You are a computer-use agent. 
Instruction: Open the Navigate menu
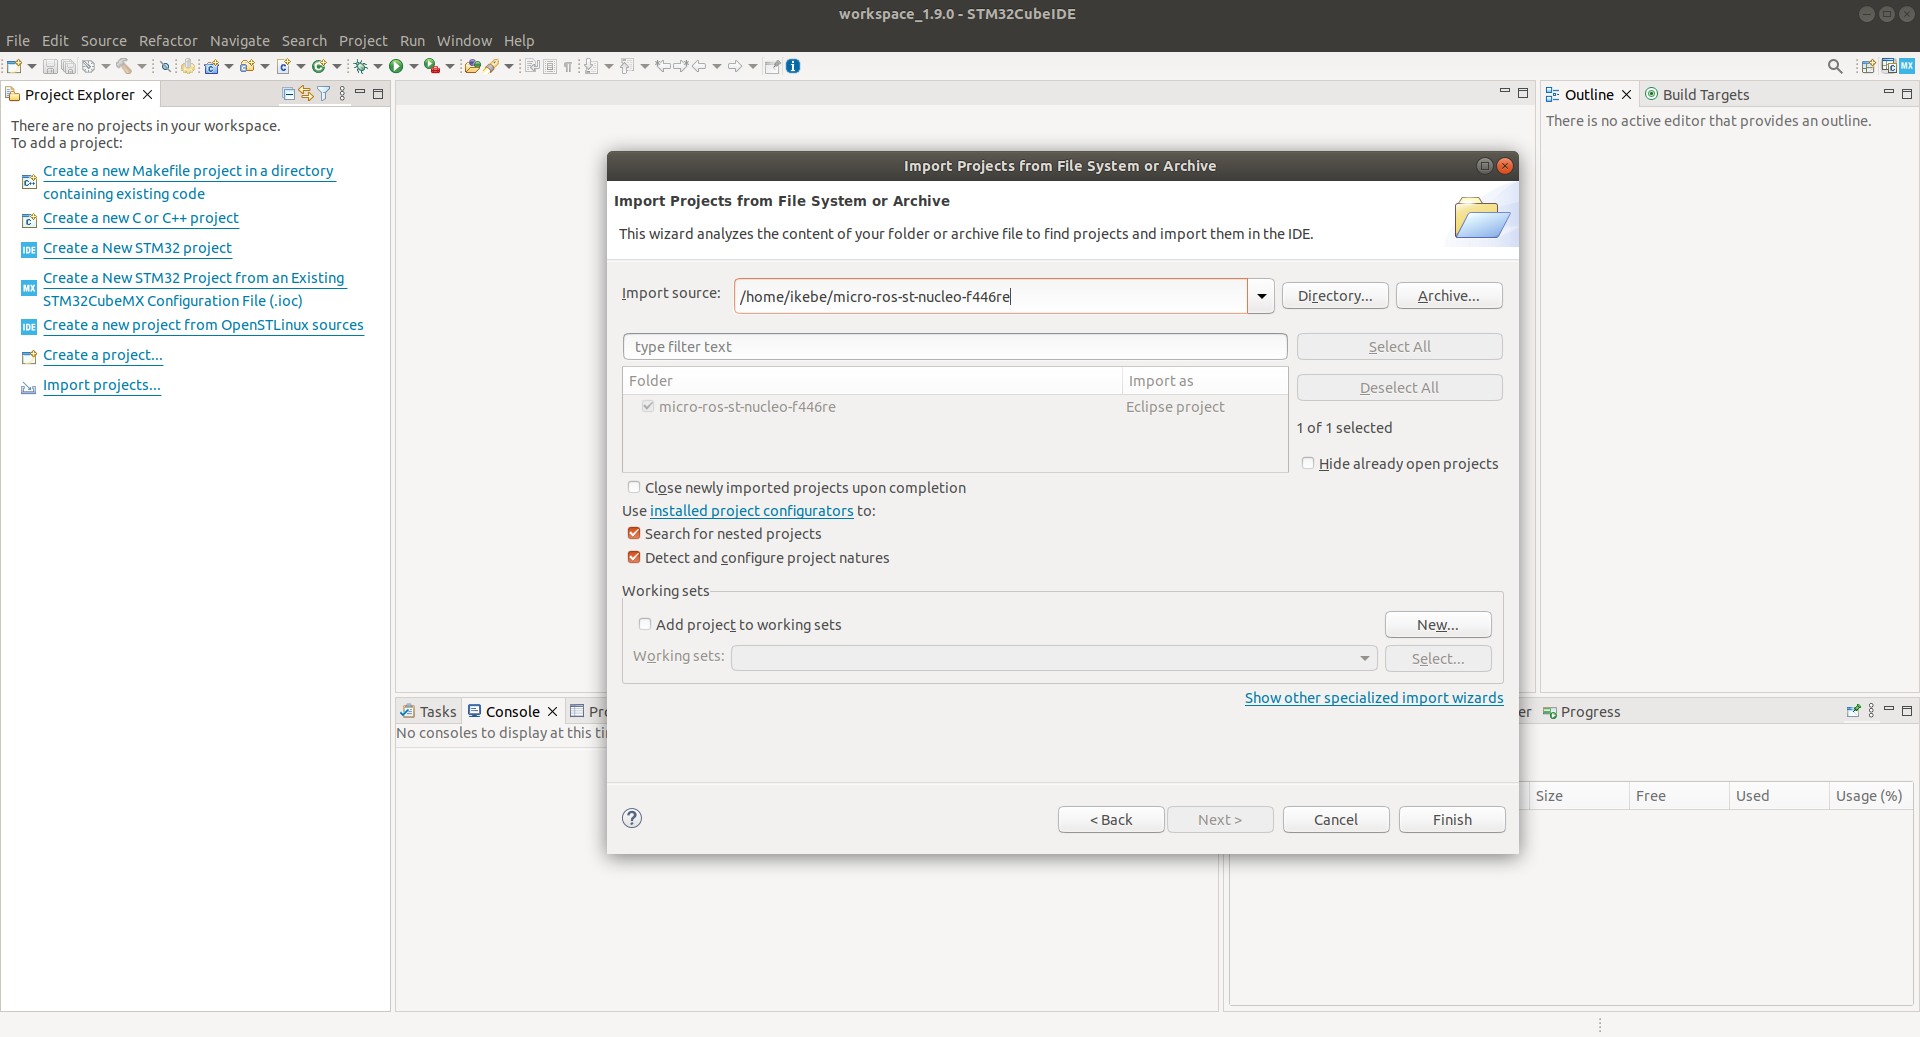(x=240, y=41)
